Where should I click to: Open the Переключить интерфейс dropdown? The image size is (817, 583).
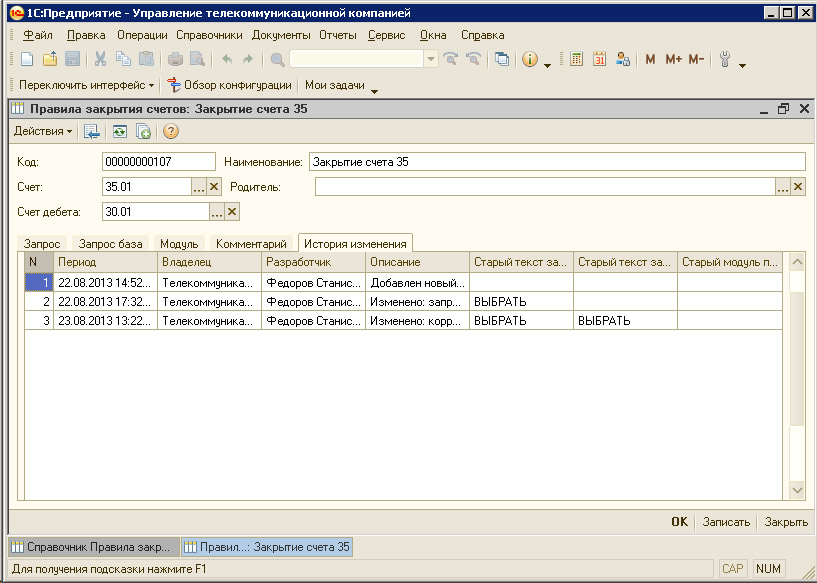[86, 85]
